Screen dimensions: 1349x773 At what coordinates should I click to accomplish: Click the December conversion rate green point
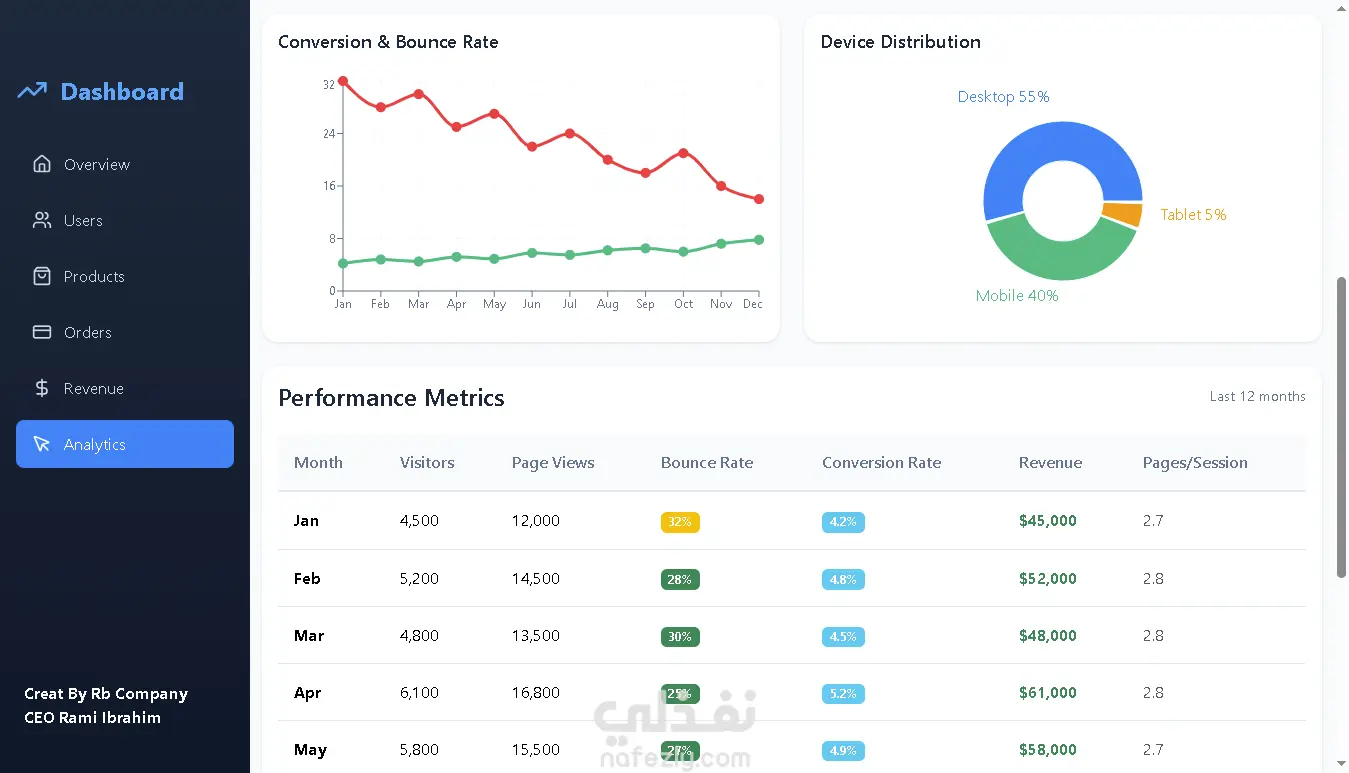coord(759,240)
